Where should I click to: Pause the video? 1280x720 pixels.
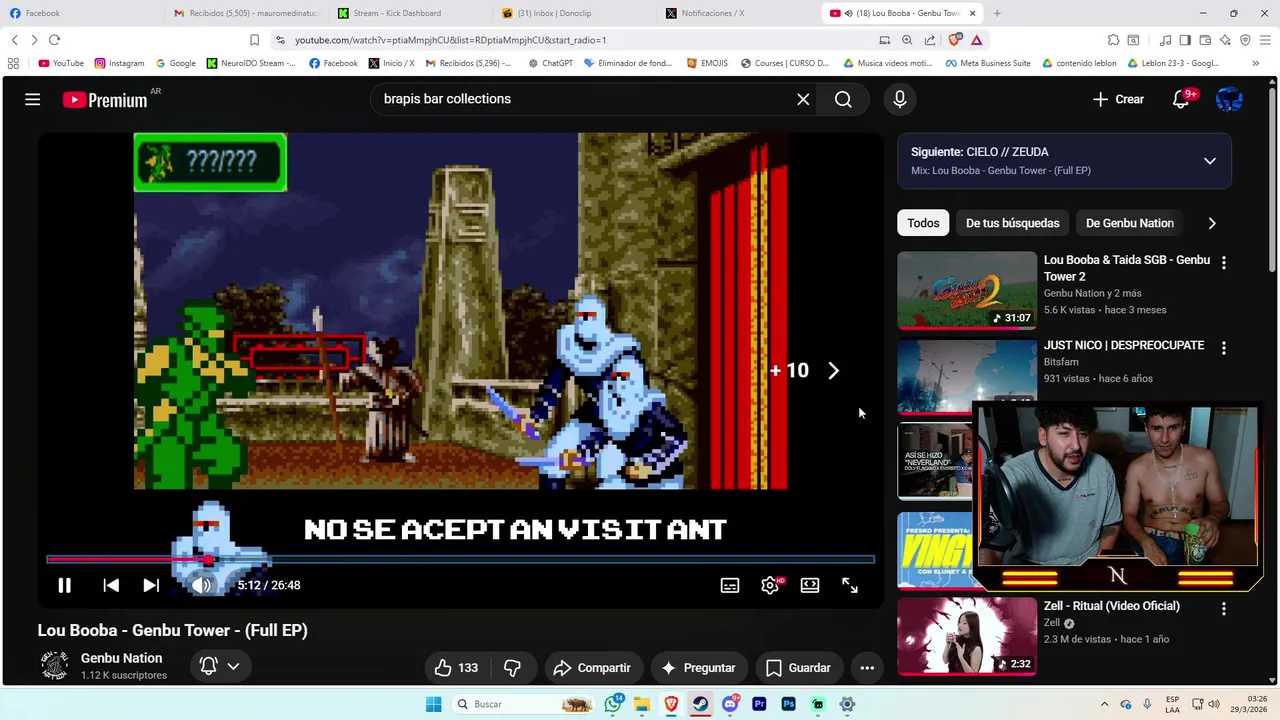click(64, 585)
